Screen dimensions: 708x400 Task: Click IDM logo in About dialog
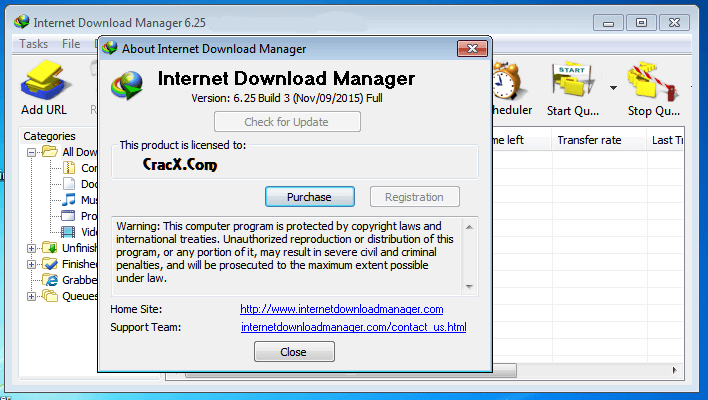(x=127, y=85)
